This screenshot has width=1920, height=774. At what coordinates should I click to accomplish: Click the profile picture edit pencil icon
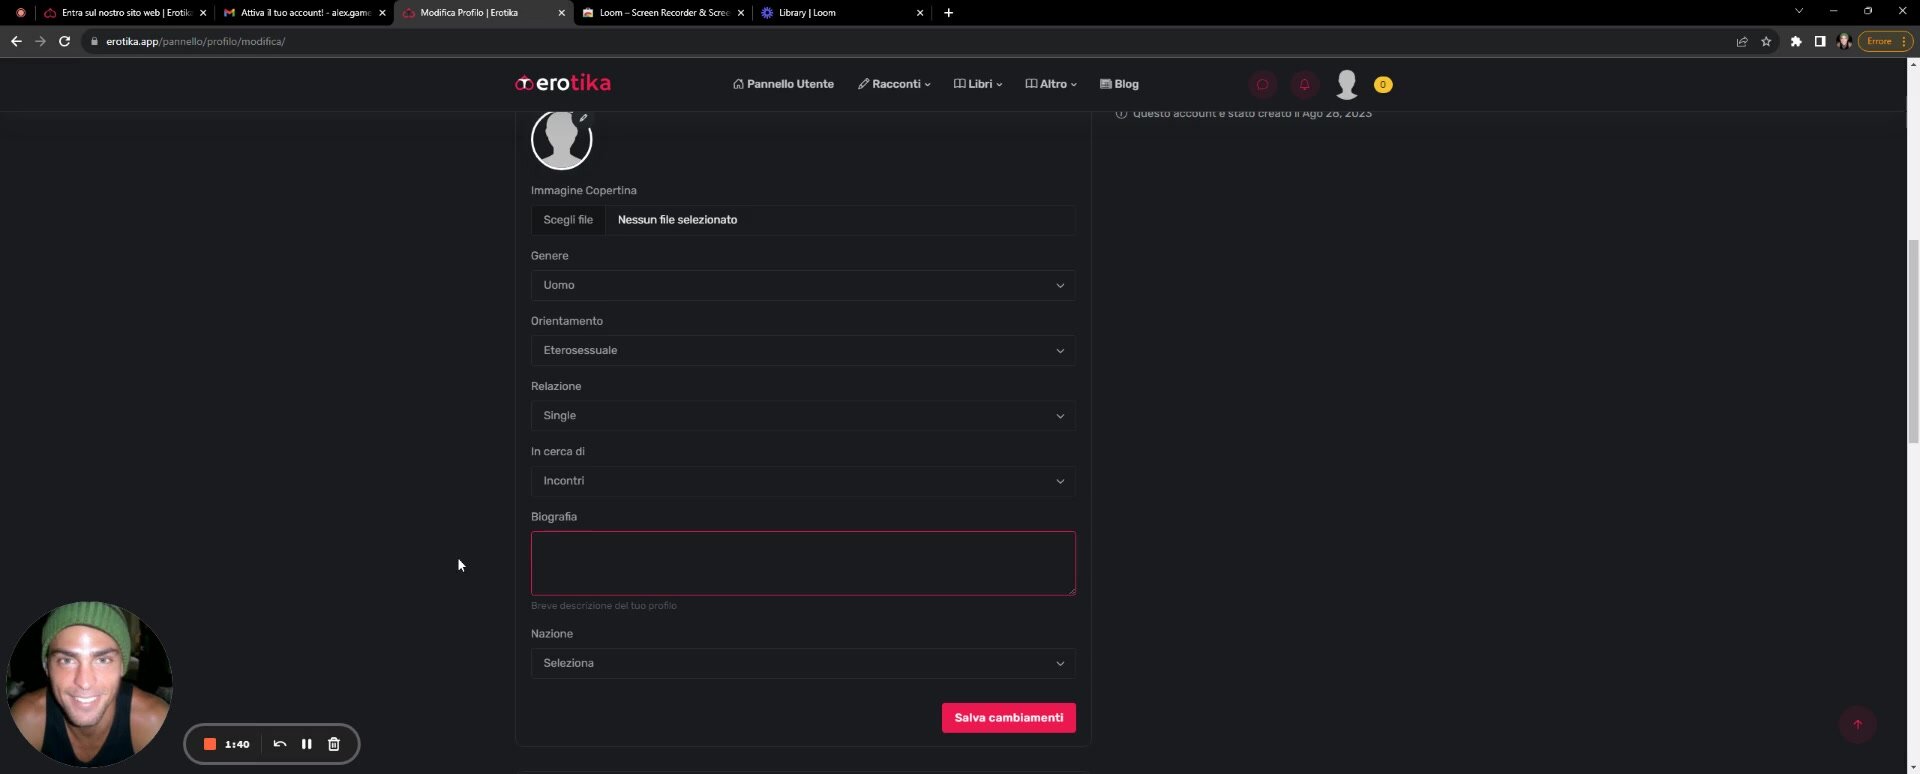583,118
